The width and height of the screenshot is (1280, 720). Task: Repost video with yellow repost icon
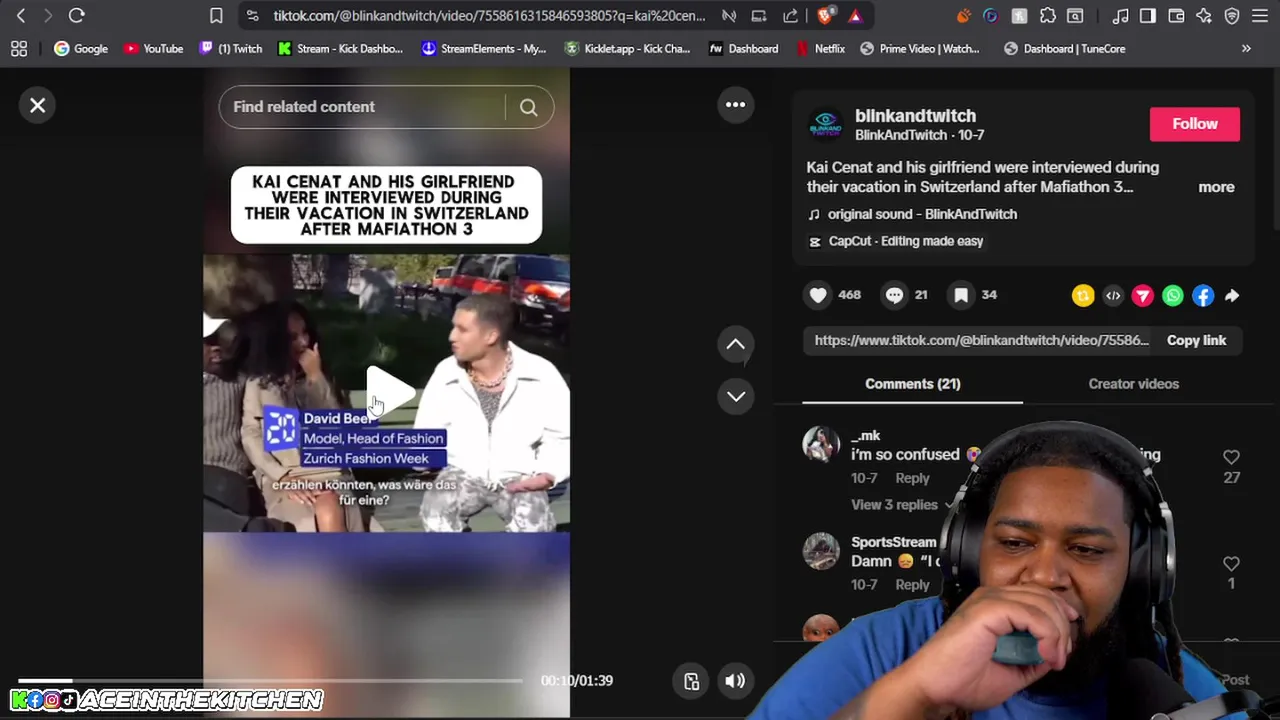(1083, 296)
